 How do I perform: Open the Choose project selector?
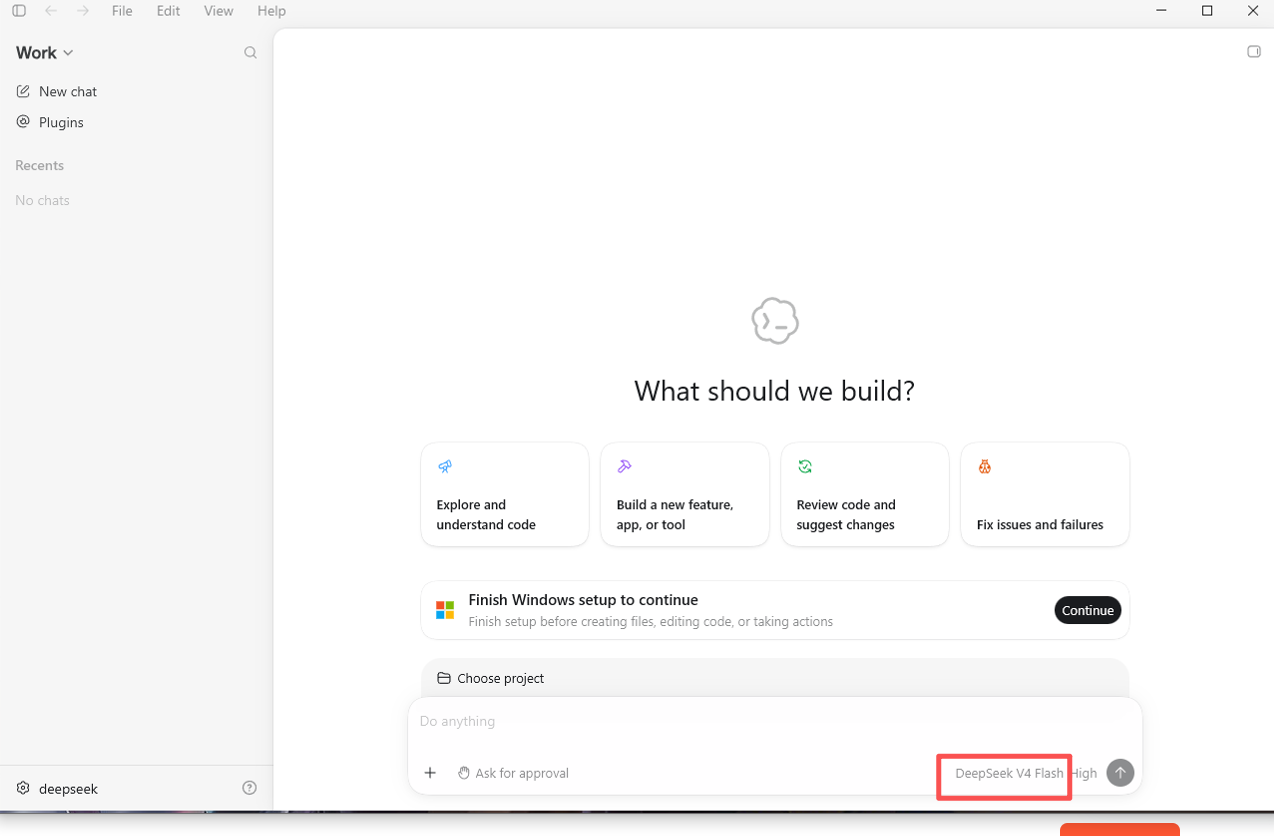[x=491, y=678]
